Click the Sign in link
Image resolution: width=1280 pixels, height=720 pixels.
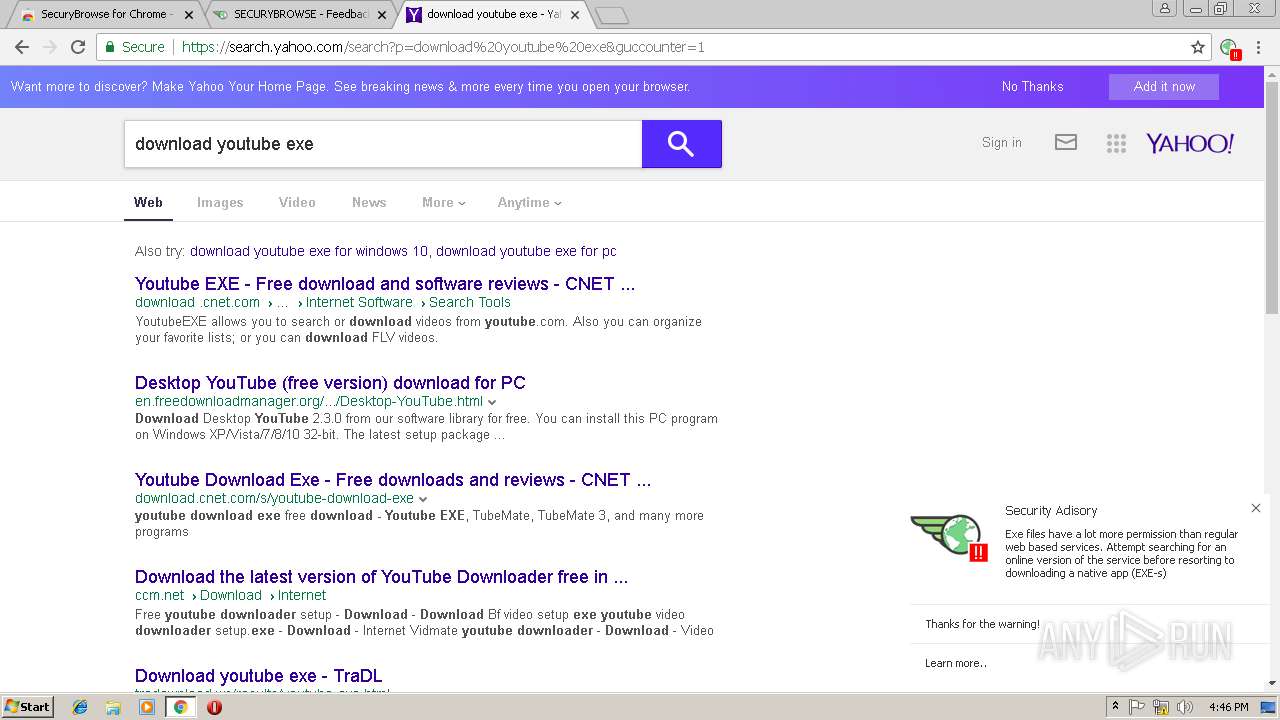(x=1001, y=143)
